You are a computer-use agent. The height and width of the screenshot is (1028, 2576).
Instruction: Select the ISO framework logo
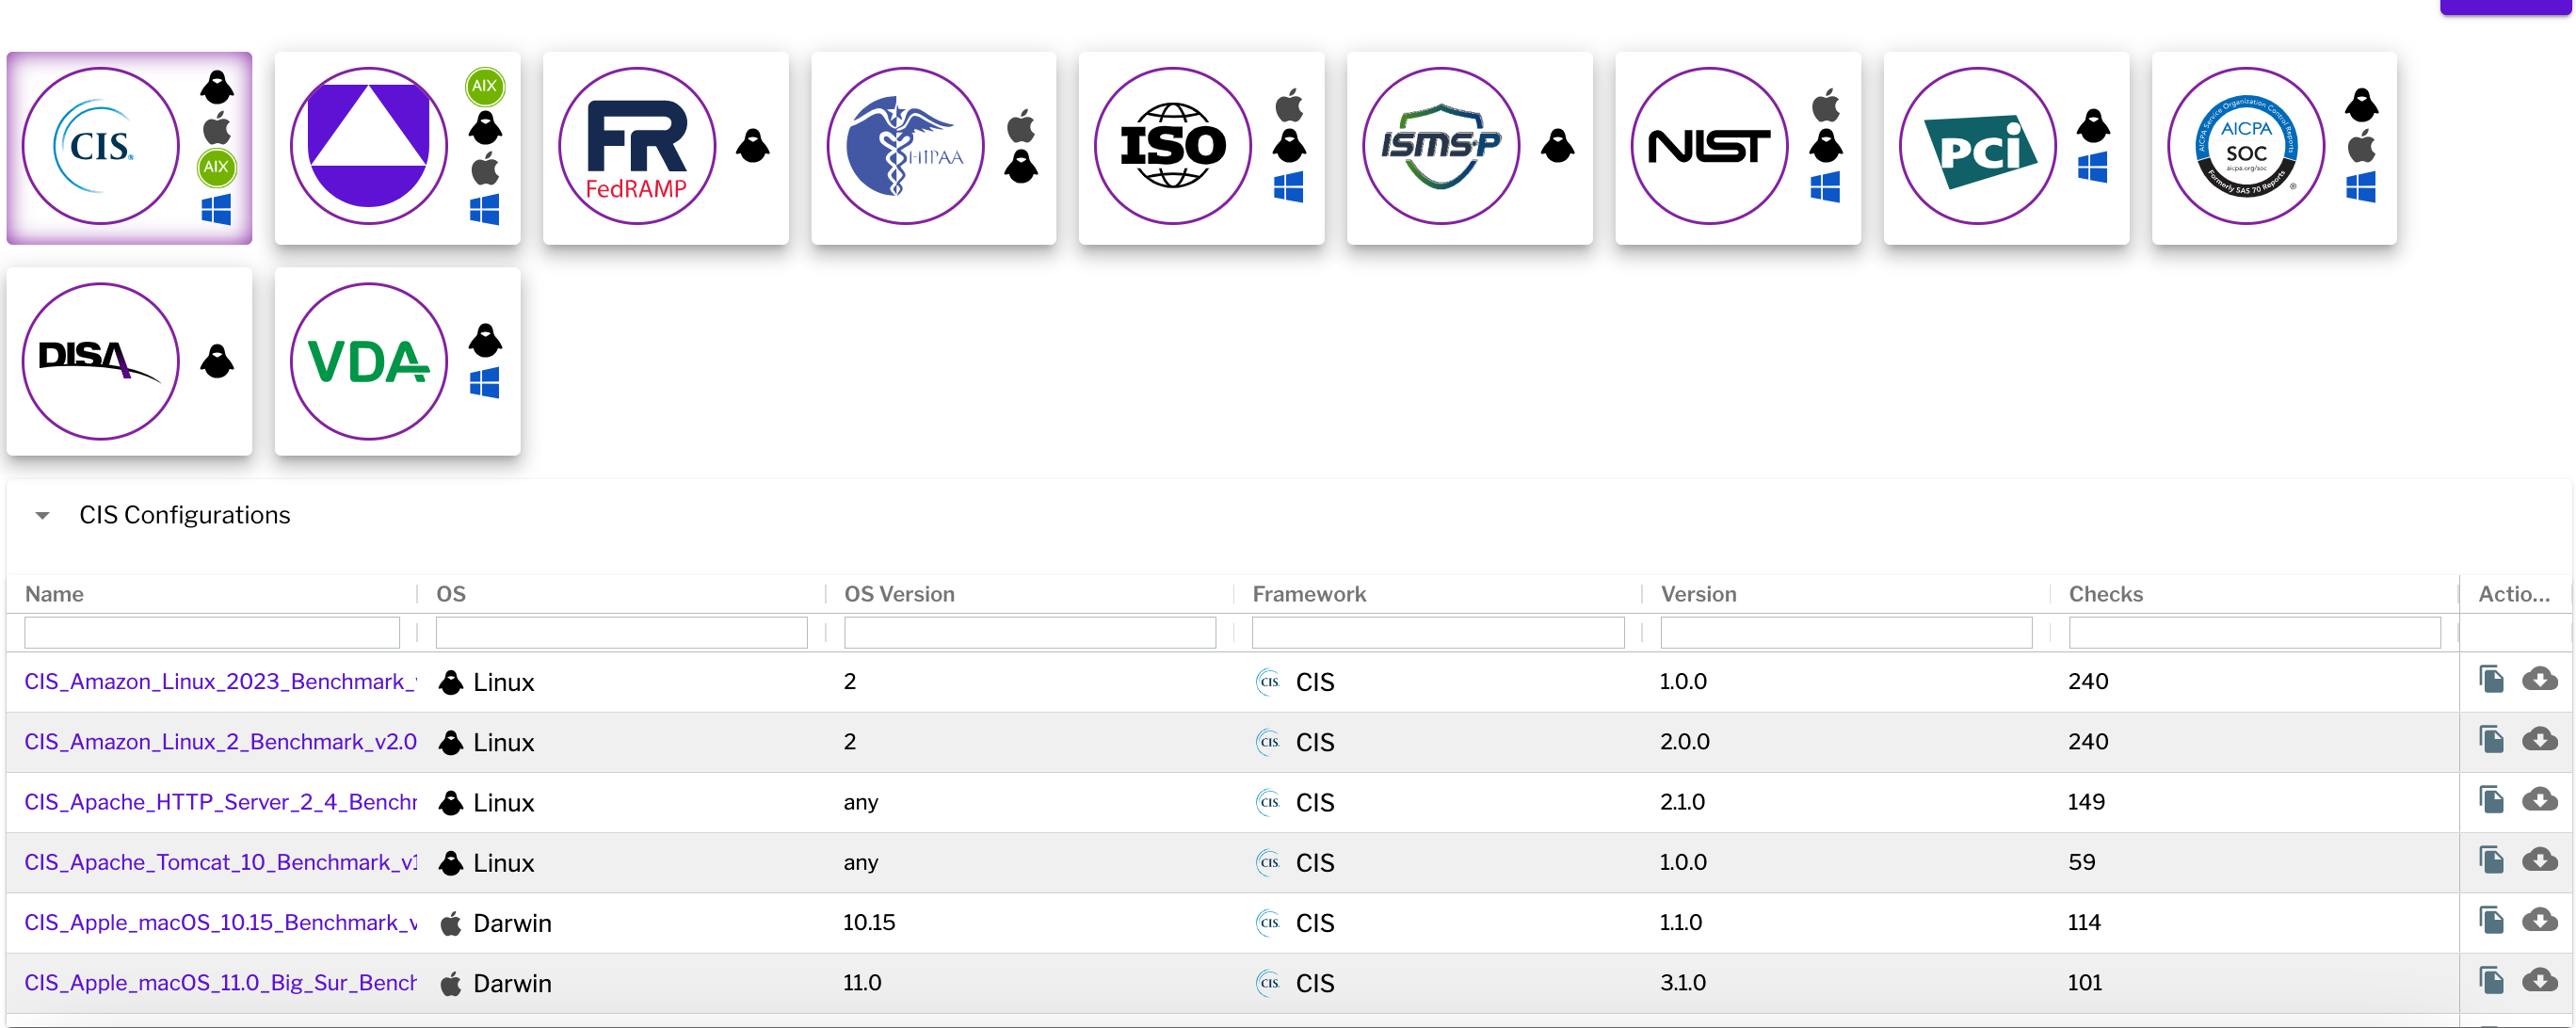tap(1173, 146)
